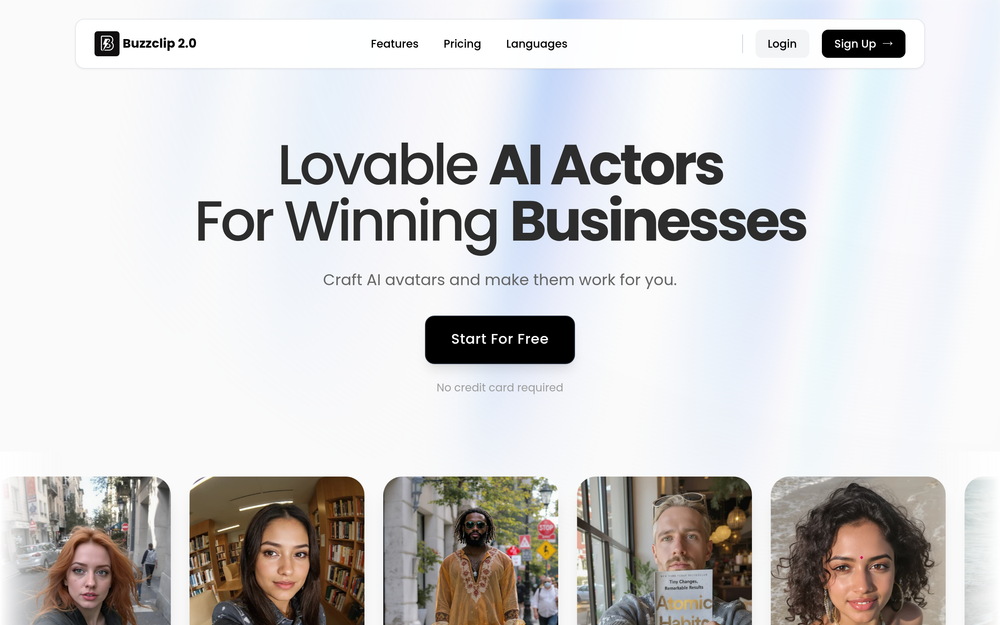The height and width of the screenshot is (625, 1000).
Task: Click the Start For Free button
Action: click(x=499, y=339)
